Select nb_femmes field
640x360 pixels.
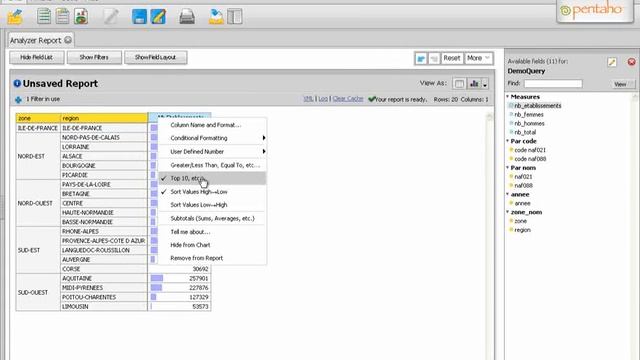[529, 115]
